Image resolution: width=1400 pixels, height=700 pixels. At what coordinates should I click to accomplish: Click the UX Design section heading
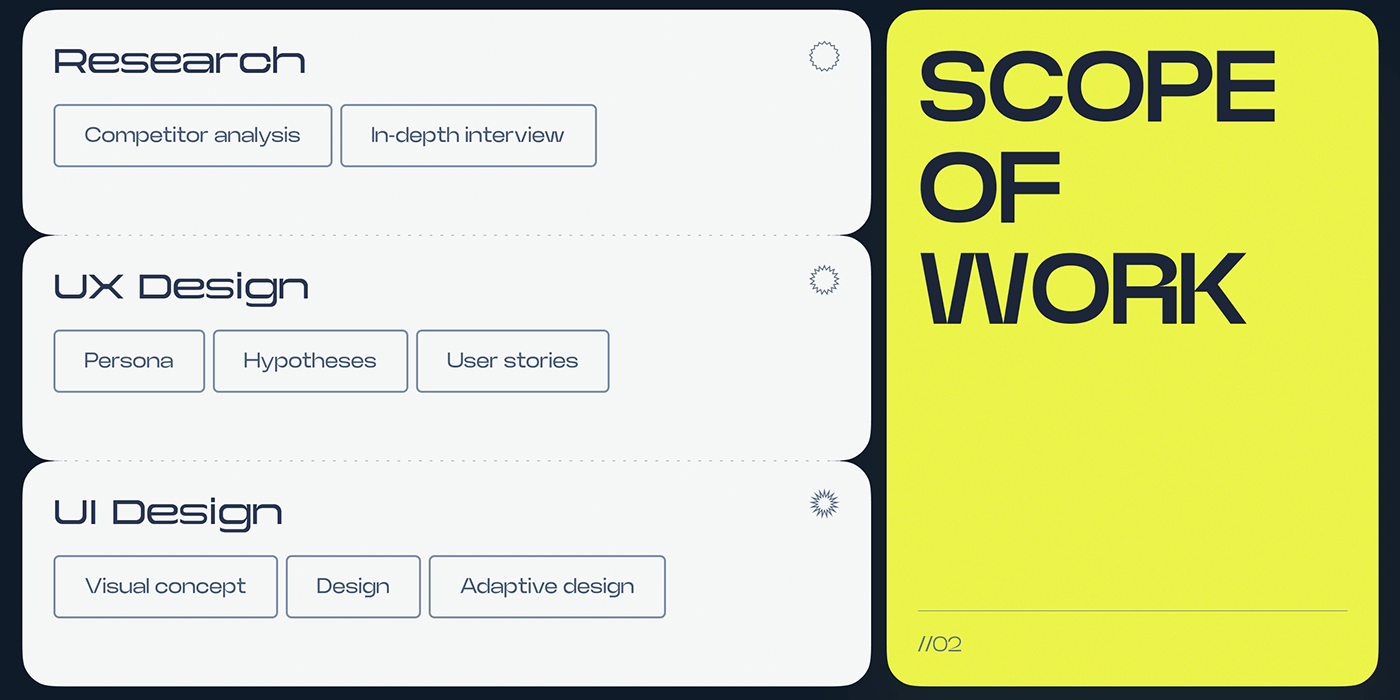(x=181, y=287)
